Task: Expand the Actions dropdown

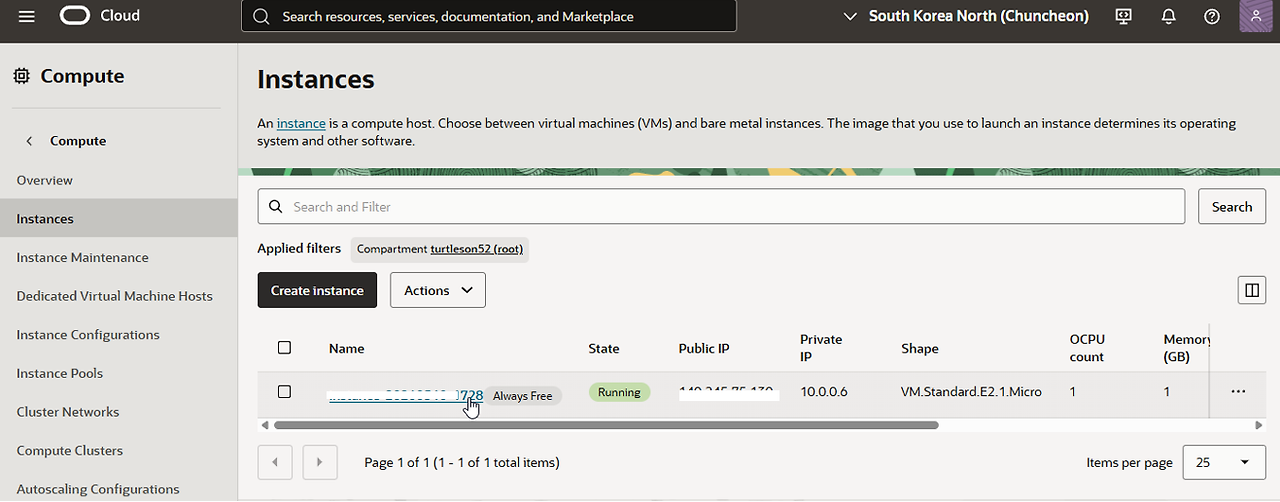Action: pos(438,290)
